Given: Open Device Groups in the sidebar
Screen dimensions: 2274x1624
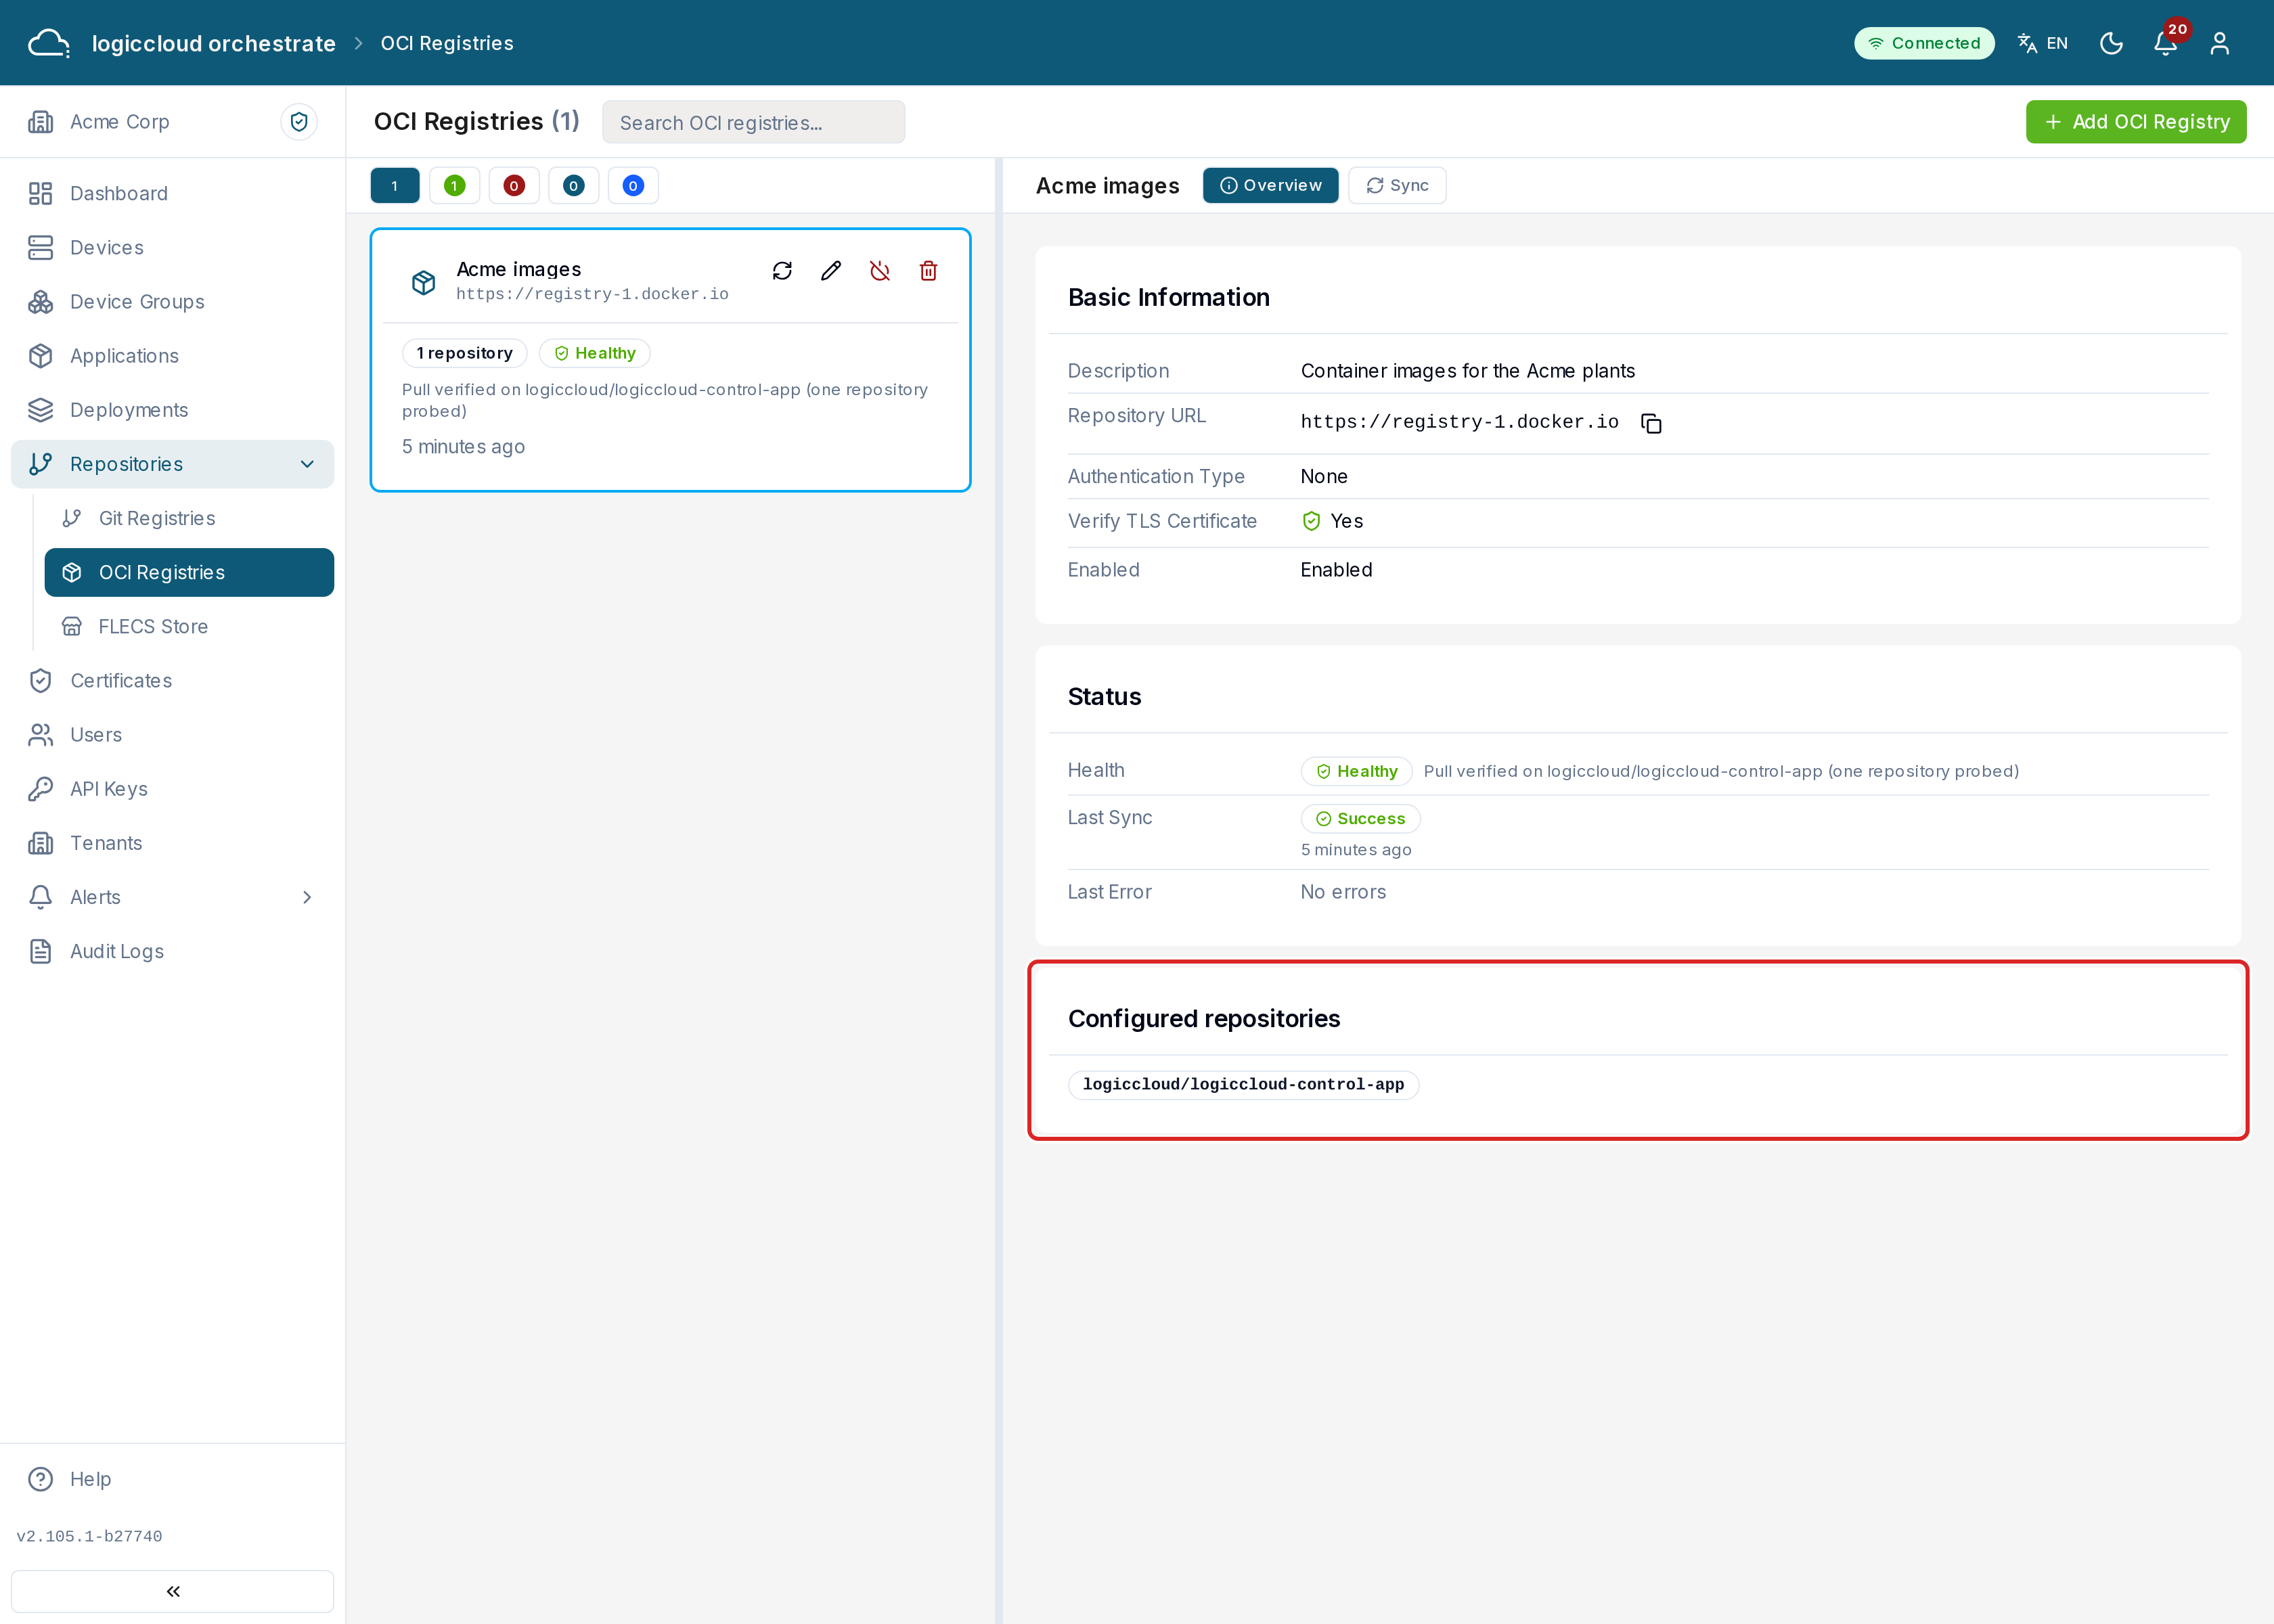Looking at the screenshot, I should coord(172,301).
